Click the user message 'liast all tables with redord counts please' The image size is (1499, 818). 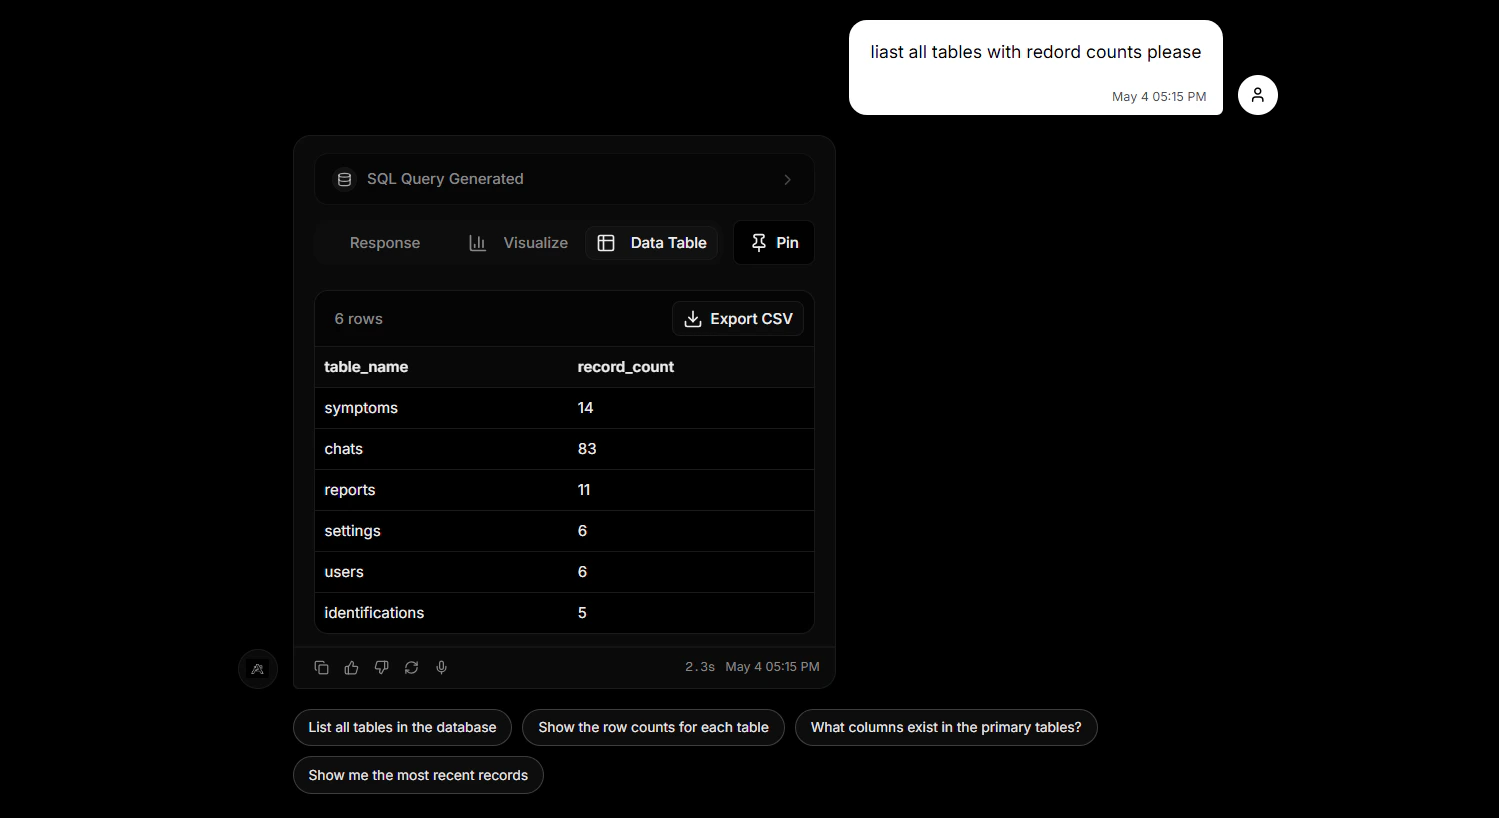[1035, 52]
